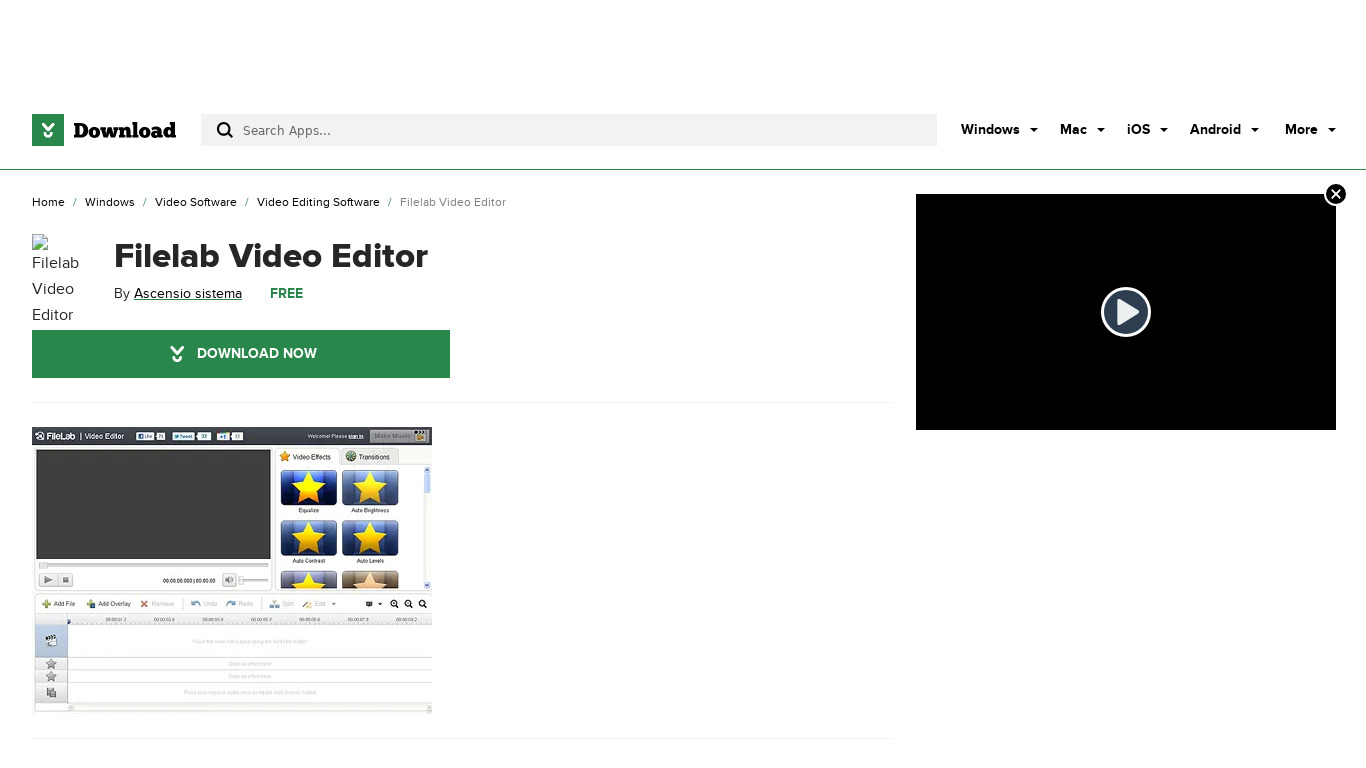
Task: Click the play button in editor preview
Action: coord(47,580)
